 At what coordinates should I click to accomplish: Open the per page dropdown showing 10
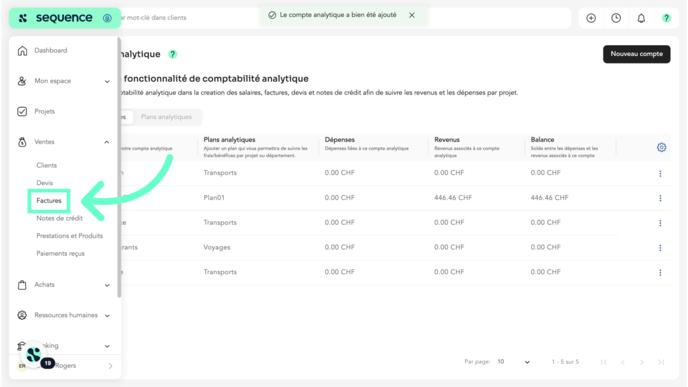pyautogui.click(x=513, y=362)
